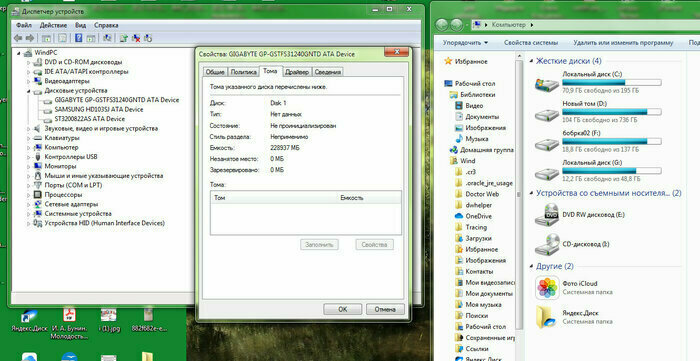Collapse the Дисковые устройства node
Viewport: 700px width, 361px height.
[x=29, y=91]
